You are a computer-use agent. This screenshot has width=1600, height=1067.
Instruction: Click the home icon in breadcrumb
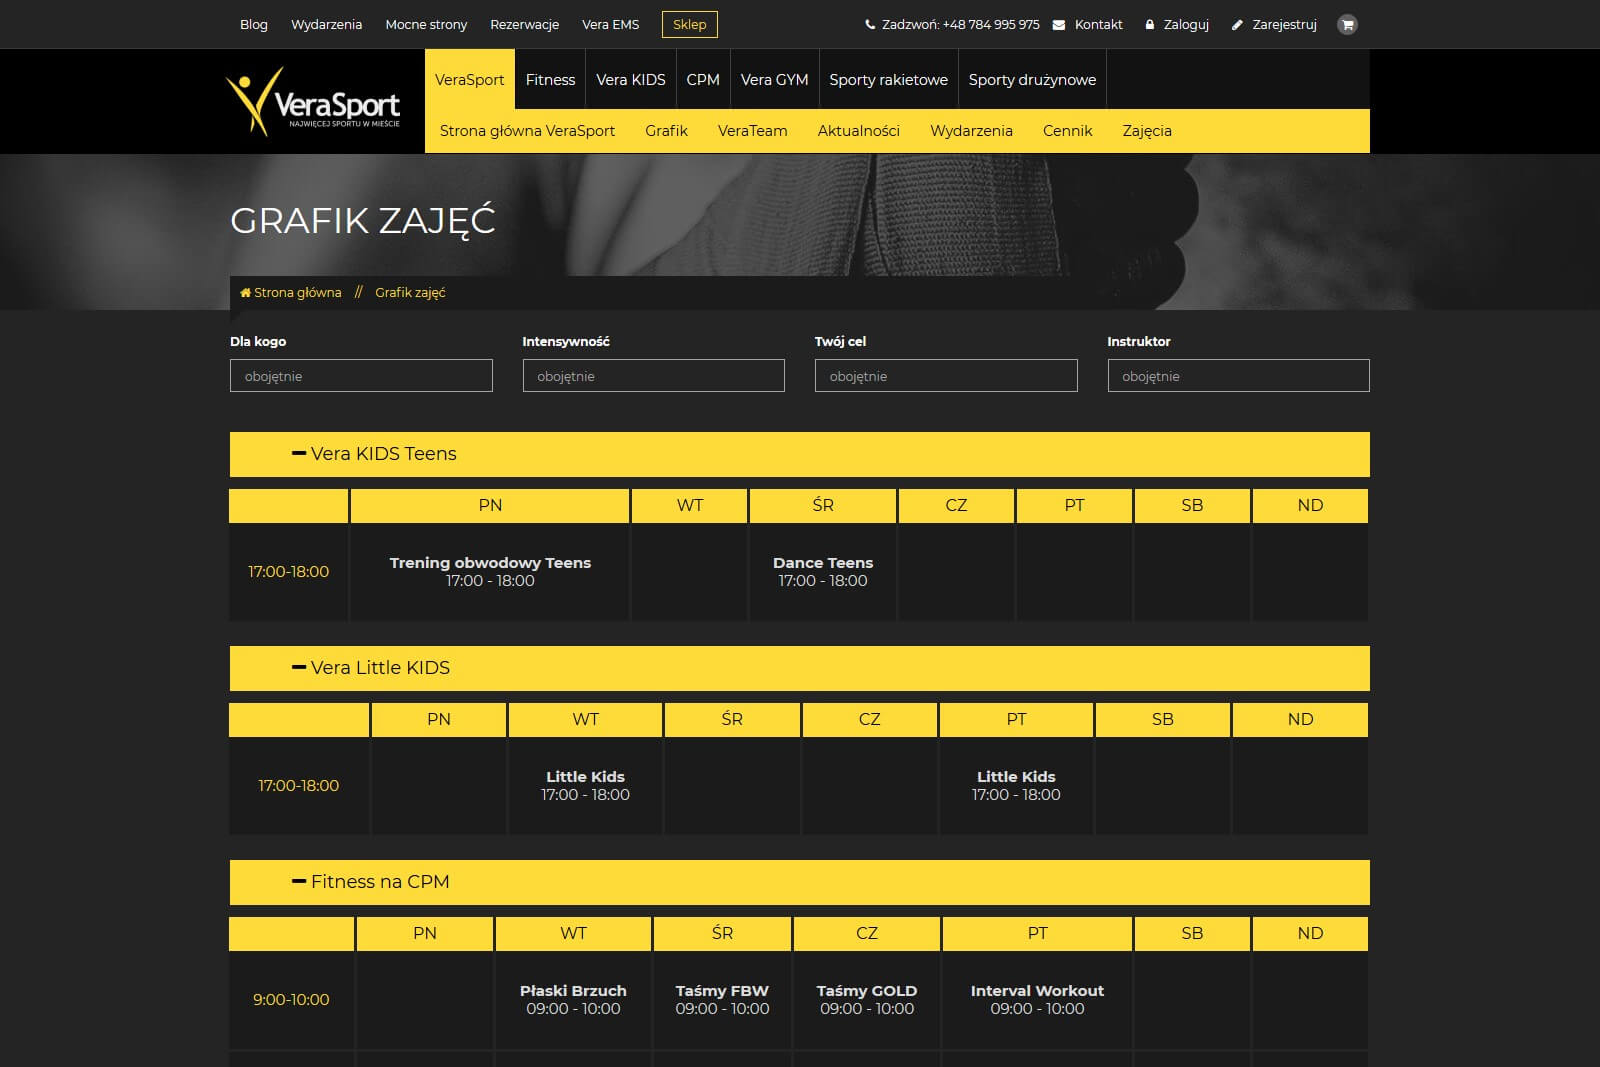(245, 293)
